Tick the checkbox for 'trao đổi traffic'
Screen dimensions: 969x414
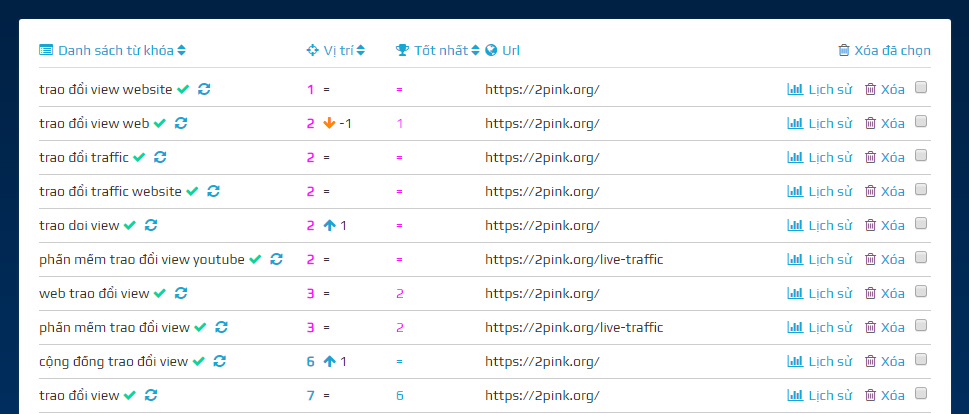click(x=921, y=155)
